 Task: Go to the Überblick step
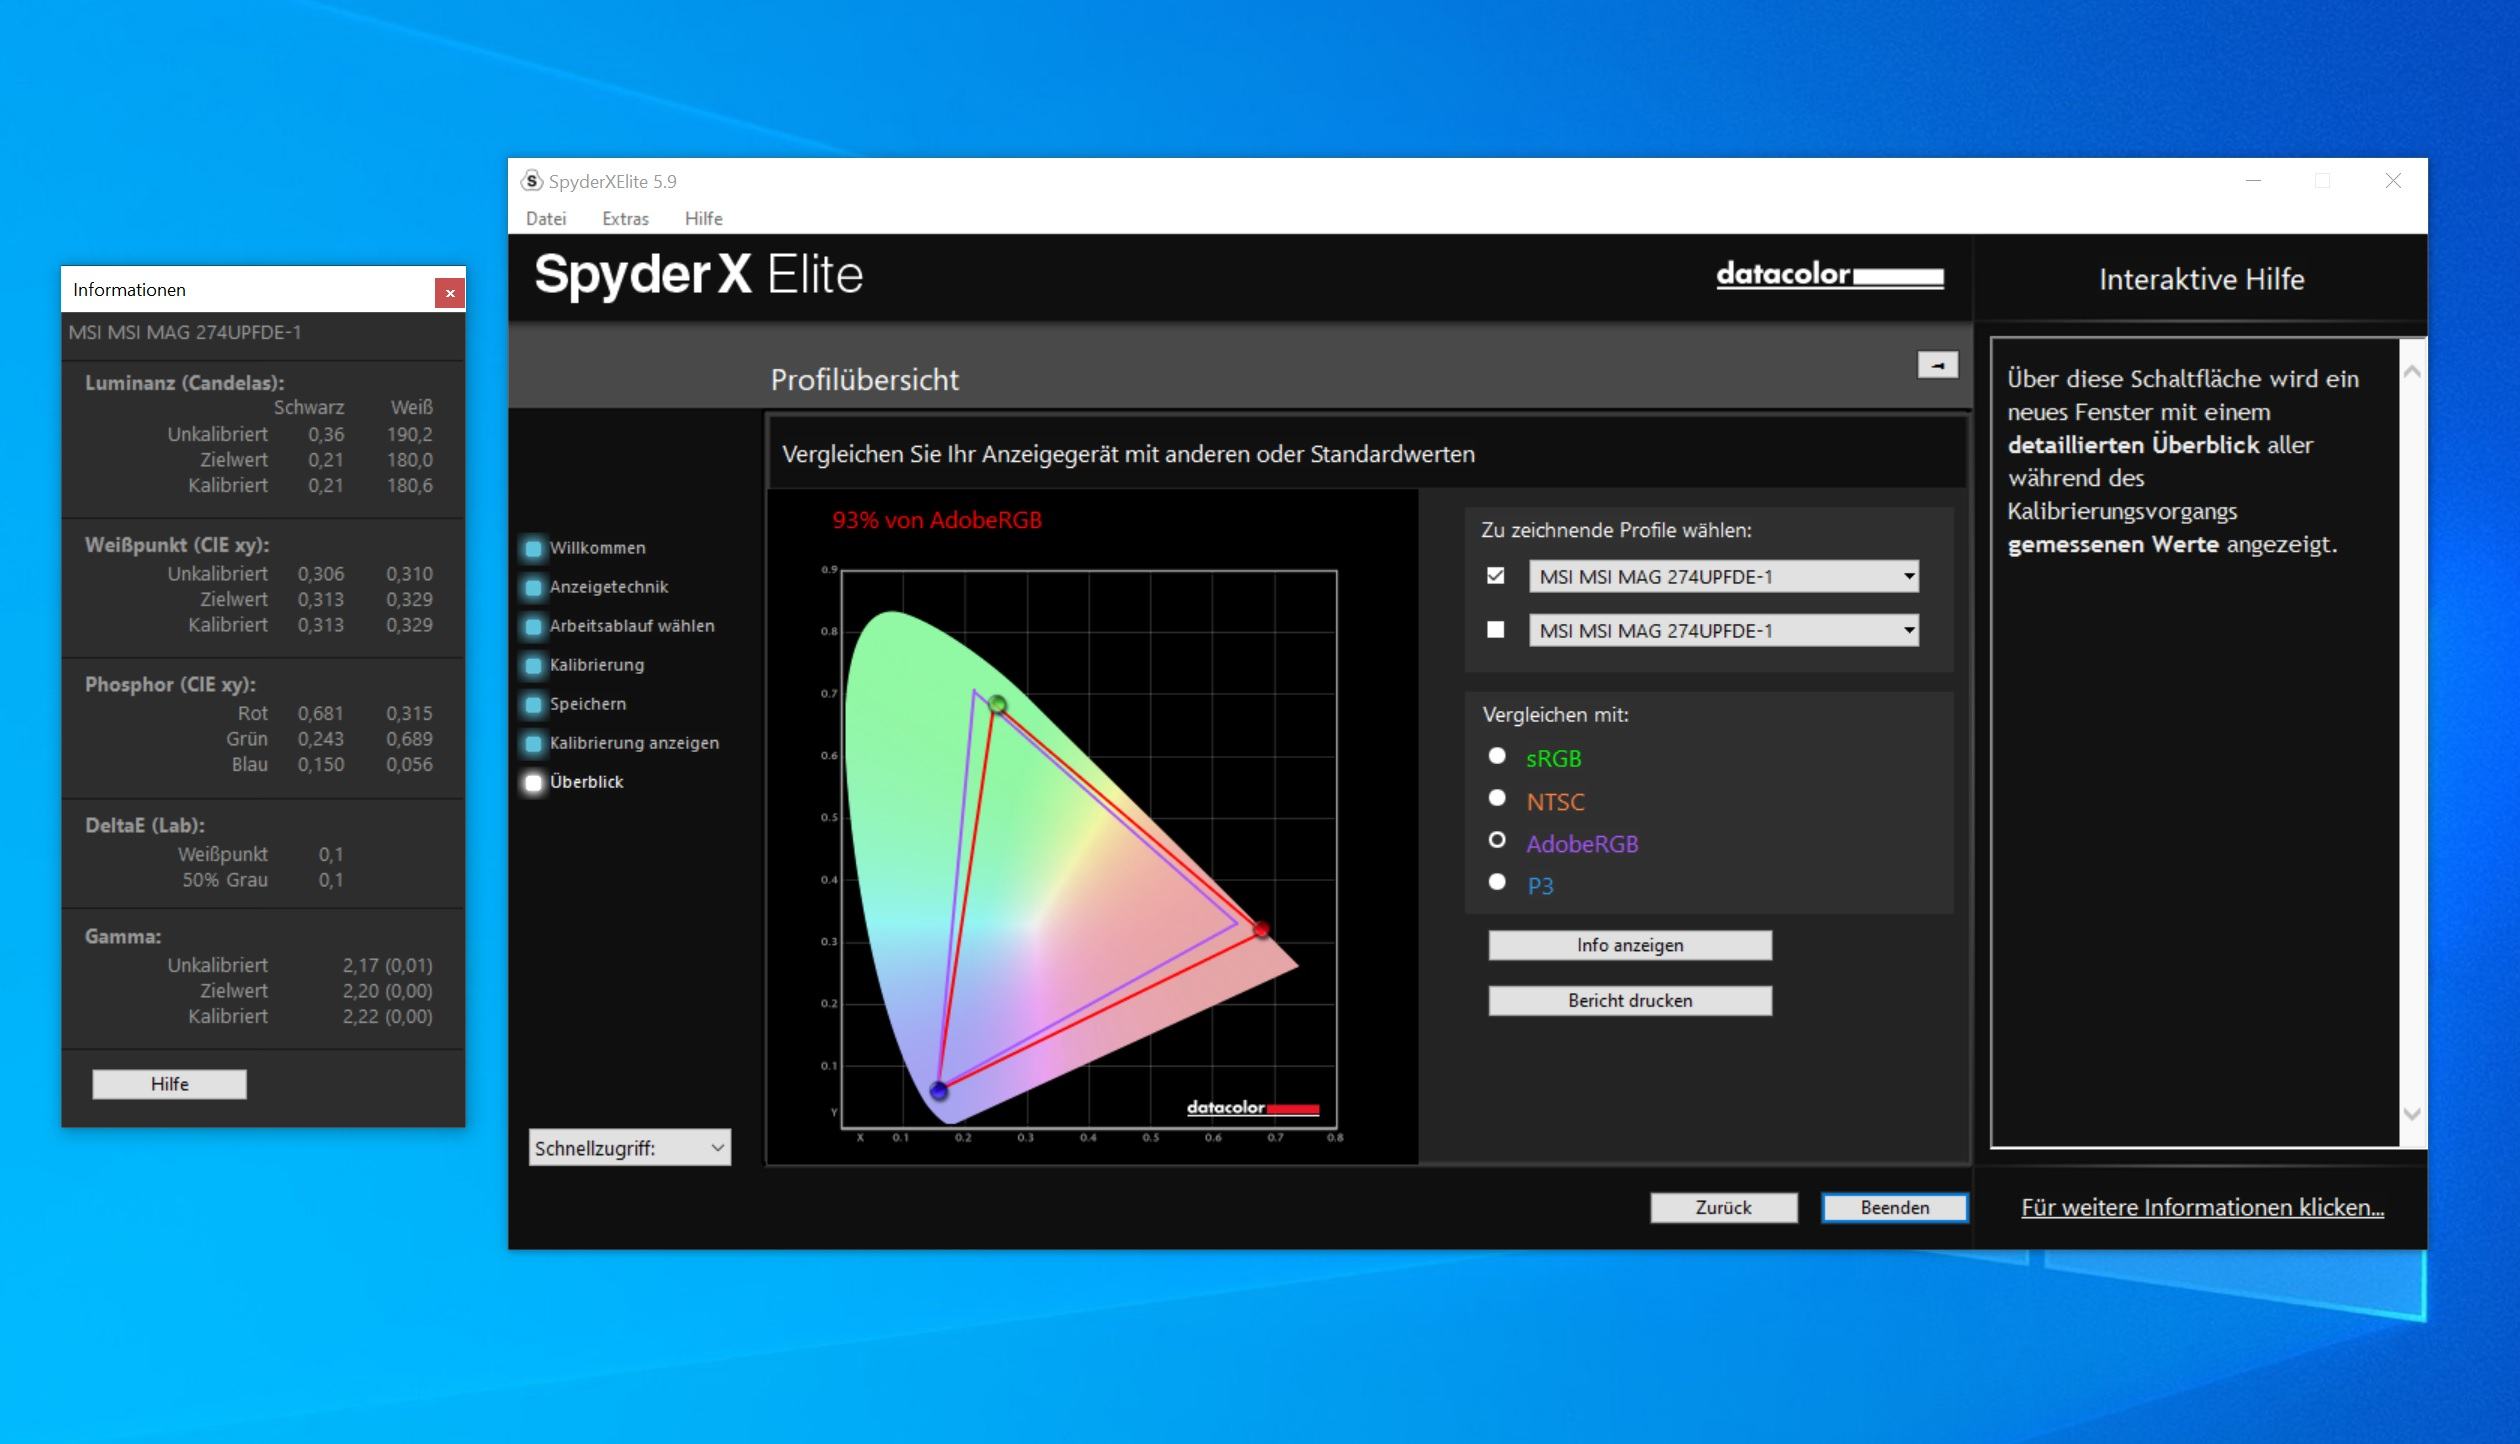click(586, 782)
